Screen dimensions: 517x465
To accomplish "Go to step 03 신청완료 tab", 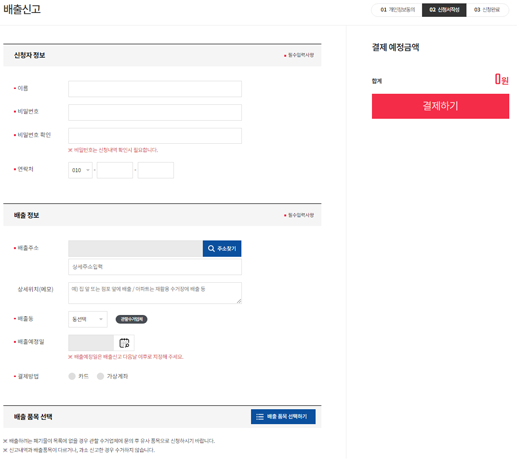I will (487, 10).
